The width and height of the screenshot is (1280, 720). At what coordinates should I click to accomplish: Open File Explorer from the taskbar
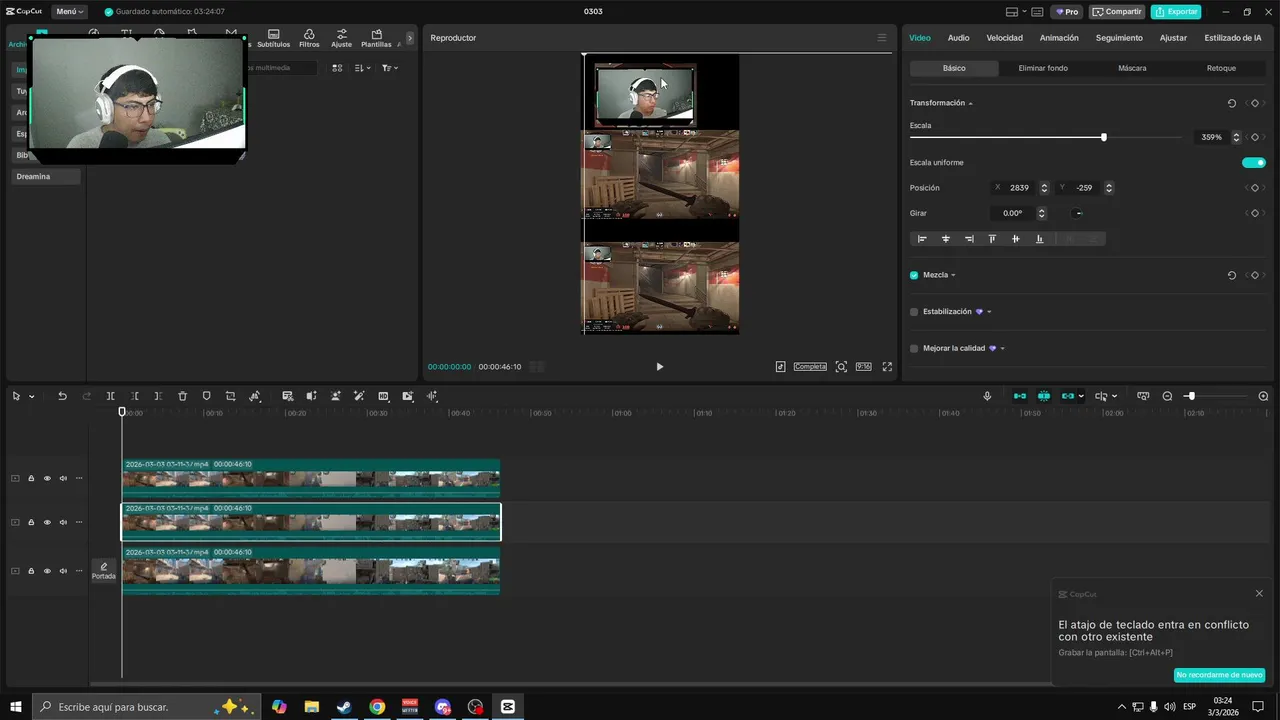point(311,707)
